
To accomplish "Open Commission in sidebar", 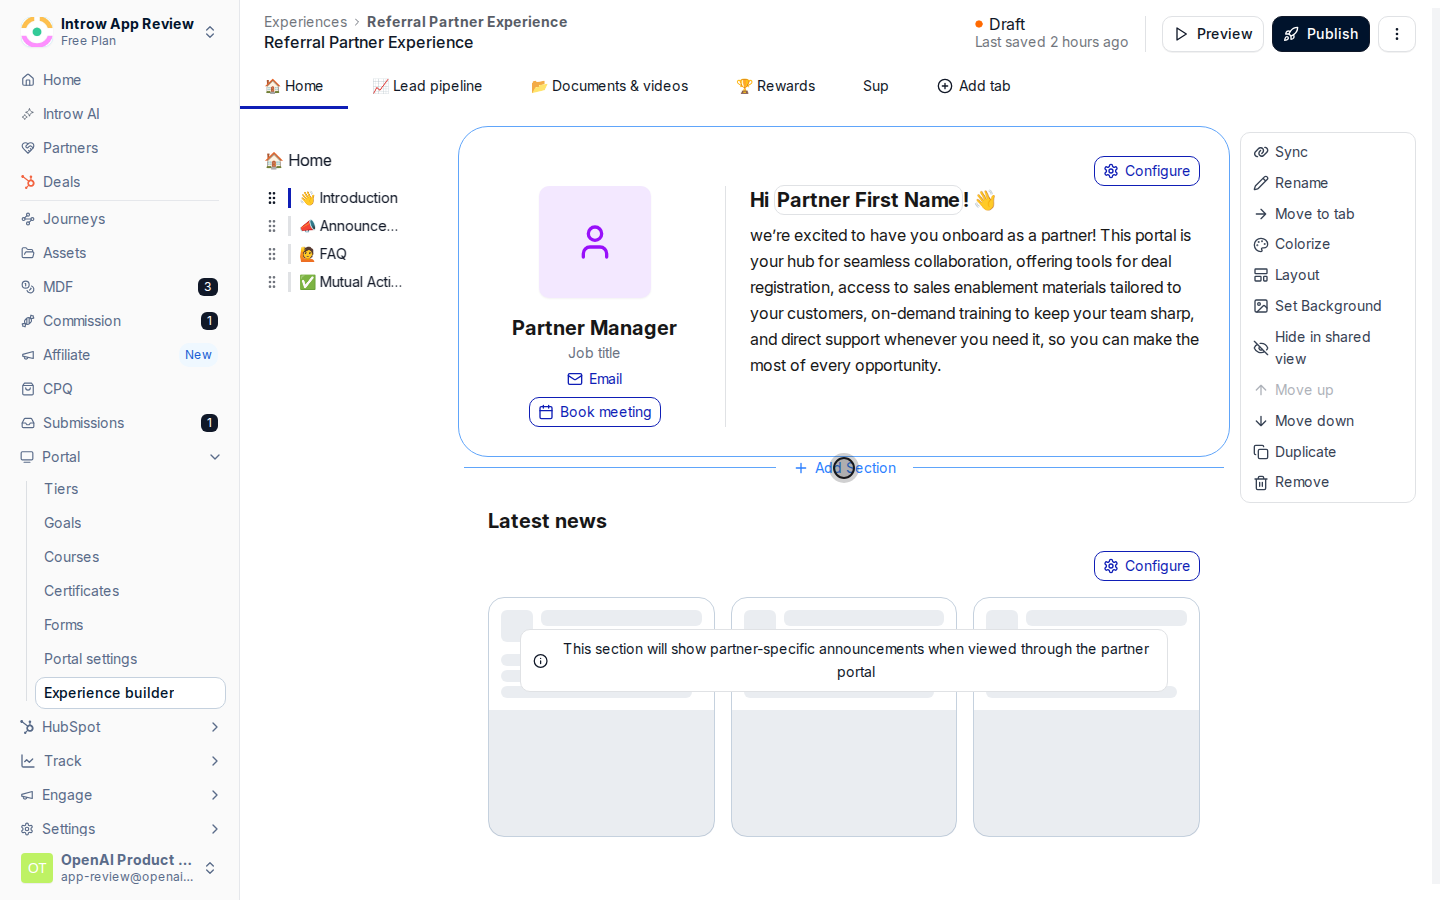I will 119,321.
